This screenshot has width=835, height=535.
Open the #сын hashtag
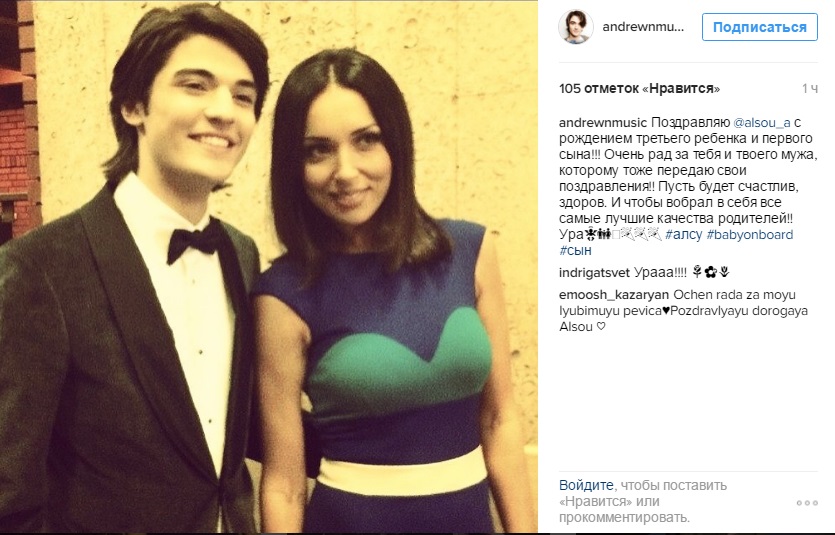click(x=575, y=251)
